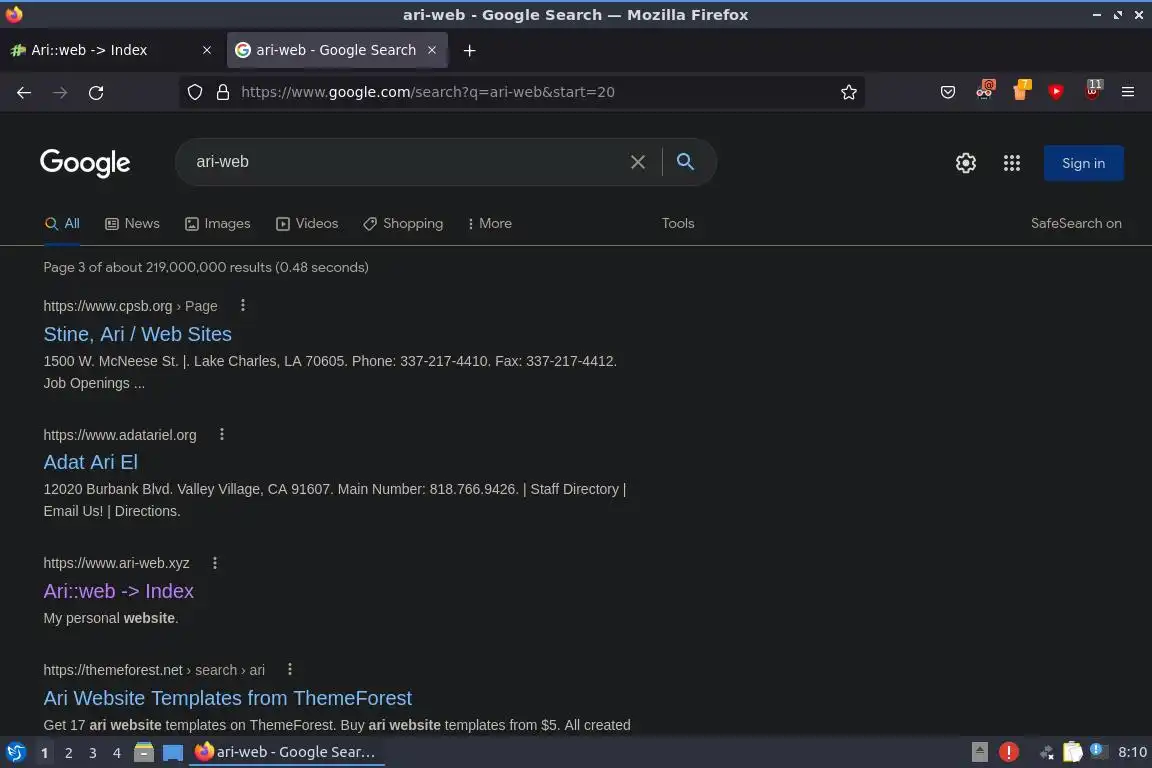The image size is (1152, 768).
Task: Open the uBlock extension icon with badge 11
Action: click(1093, 90)
